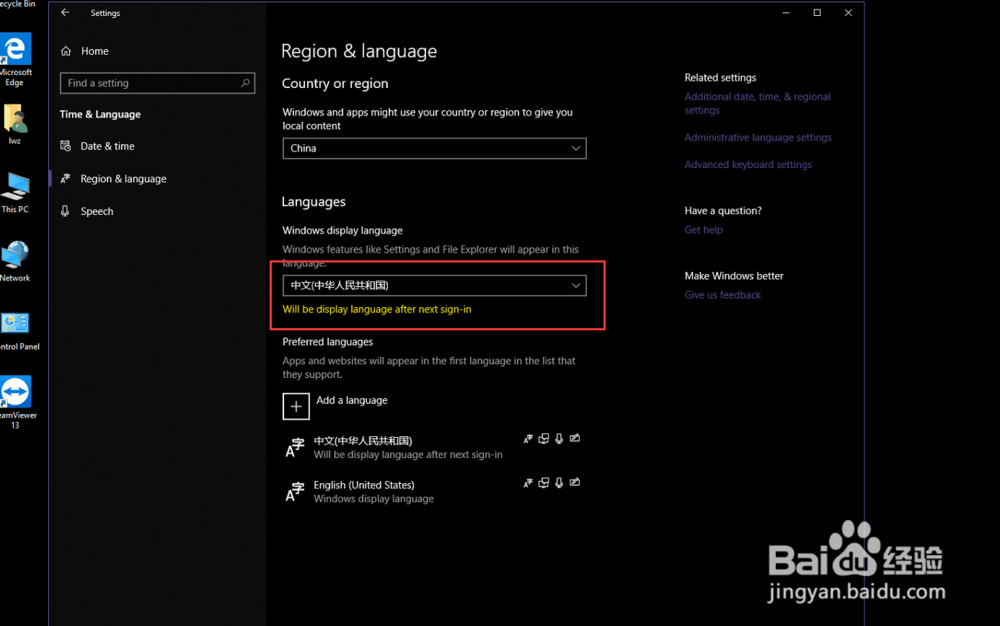The width and height of the screenshot is (1000, 626).
Task: Select the Network desktop icon
Action: [x=15, y=261]
